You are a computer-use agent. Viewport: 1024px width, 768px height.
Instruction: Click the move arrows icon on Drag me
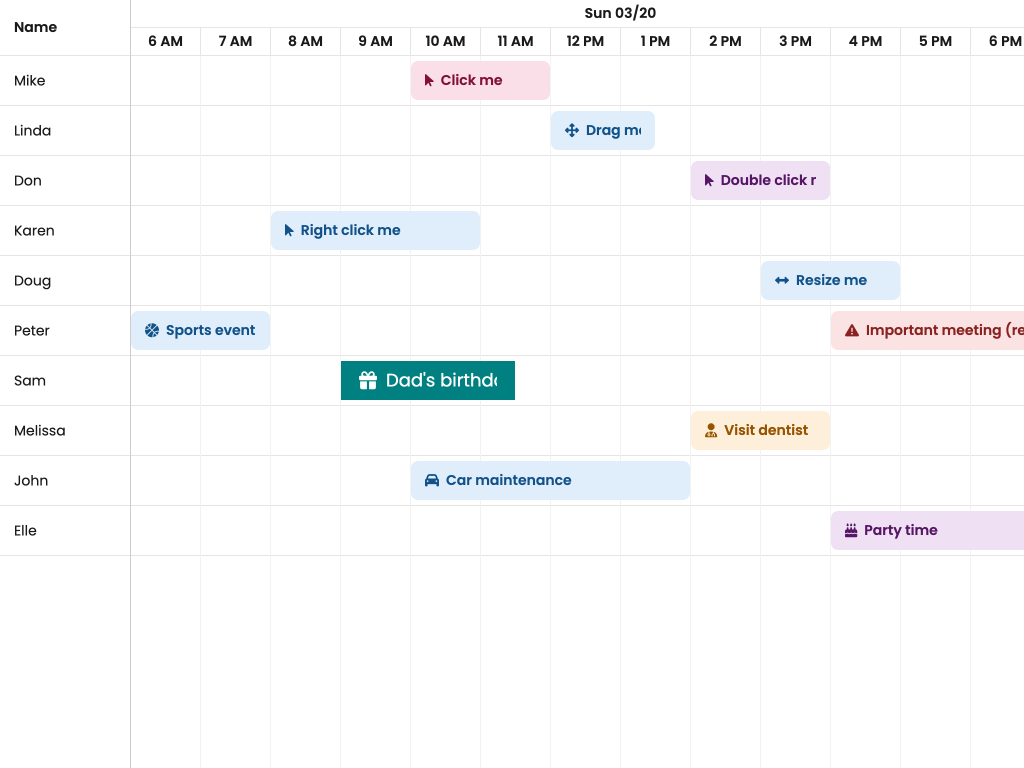(x=572, y=131)
